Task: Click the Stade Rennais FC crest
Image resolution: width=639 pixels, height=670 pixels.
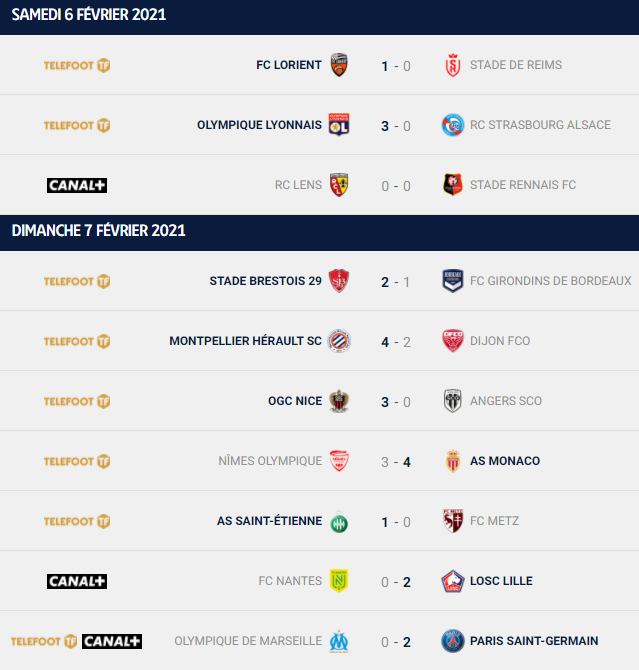Action: click(x=453, y=185)
